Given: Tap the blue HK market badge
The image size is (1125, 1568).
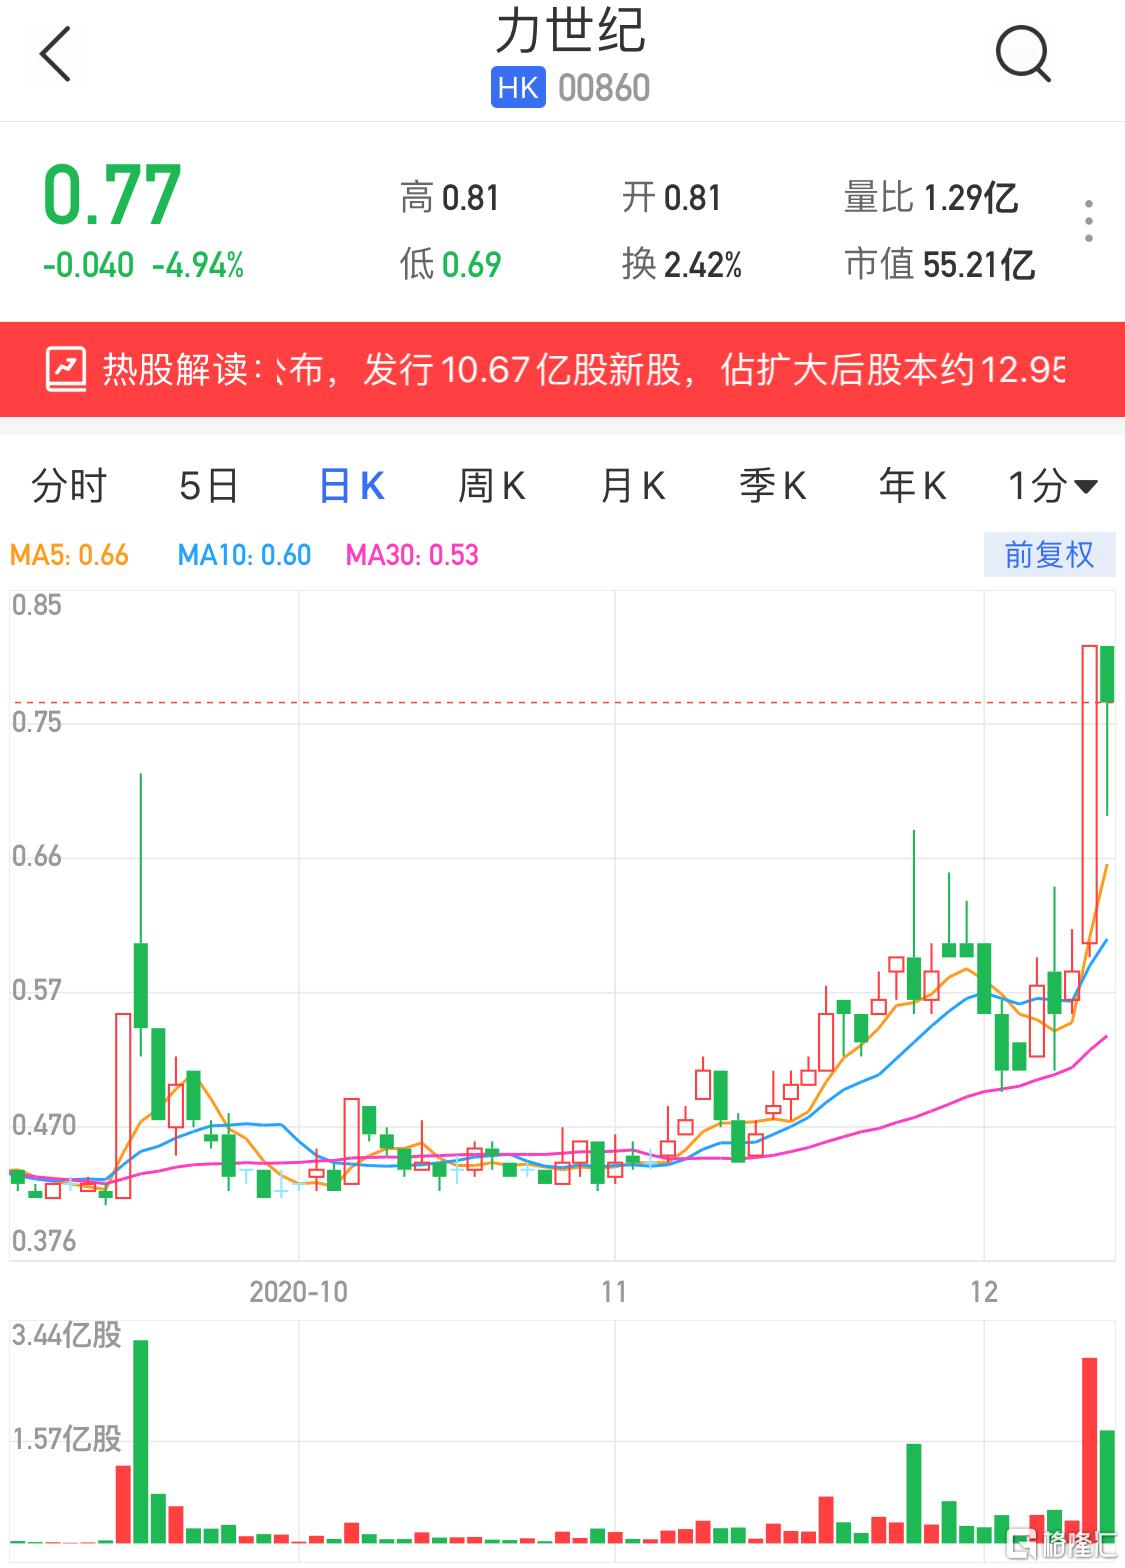Looking at the screenshot, I should coord(518,88).
